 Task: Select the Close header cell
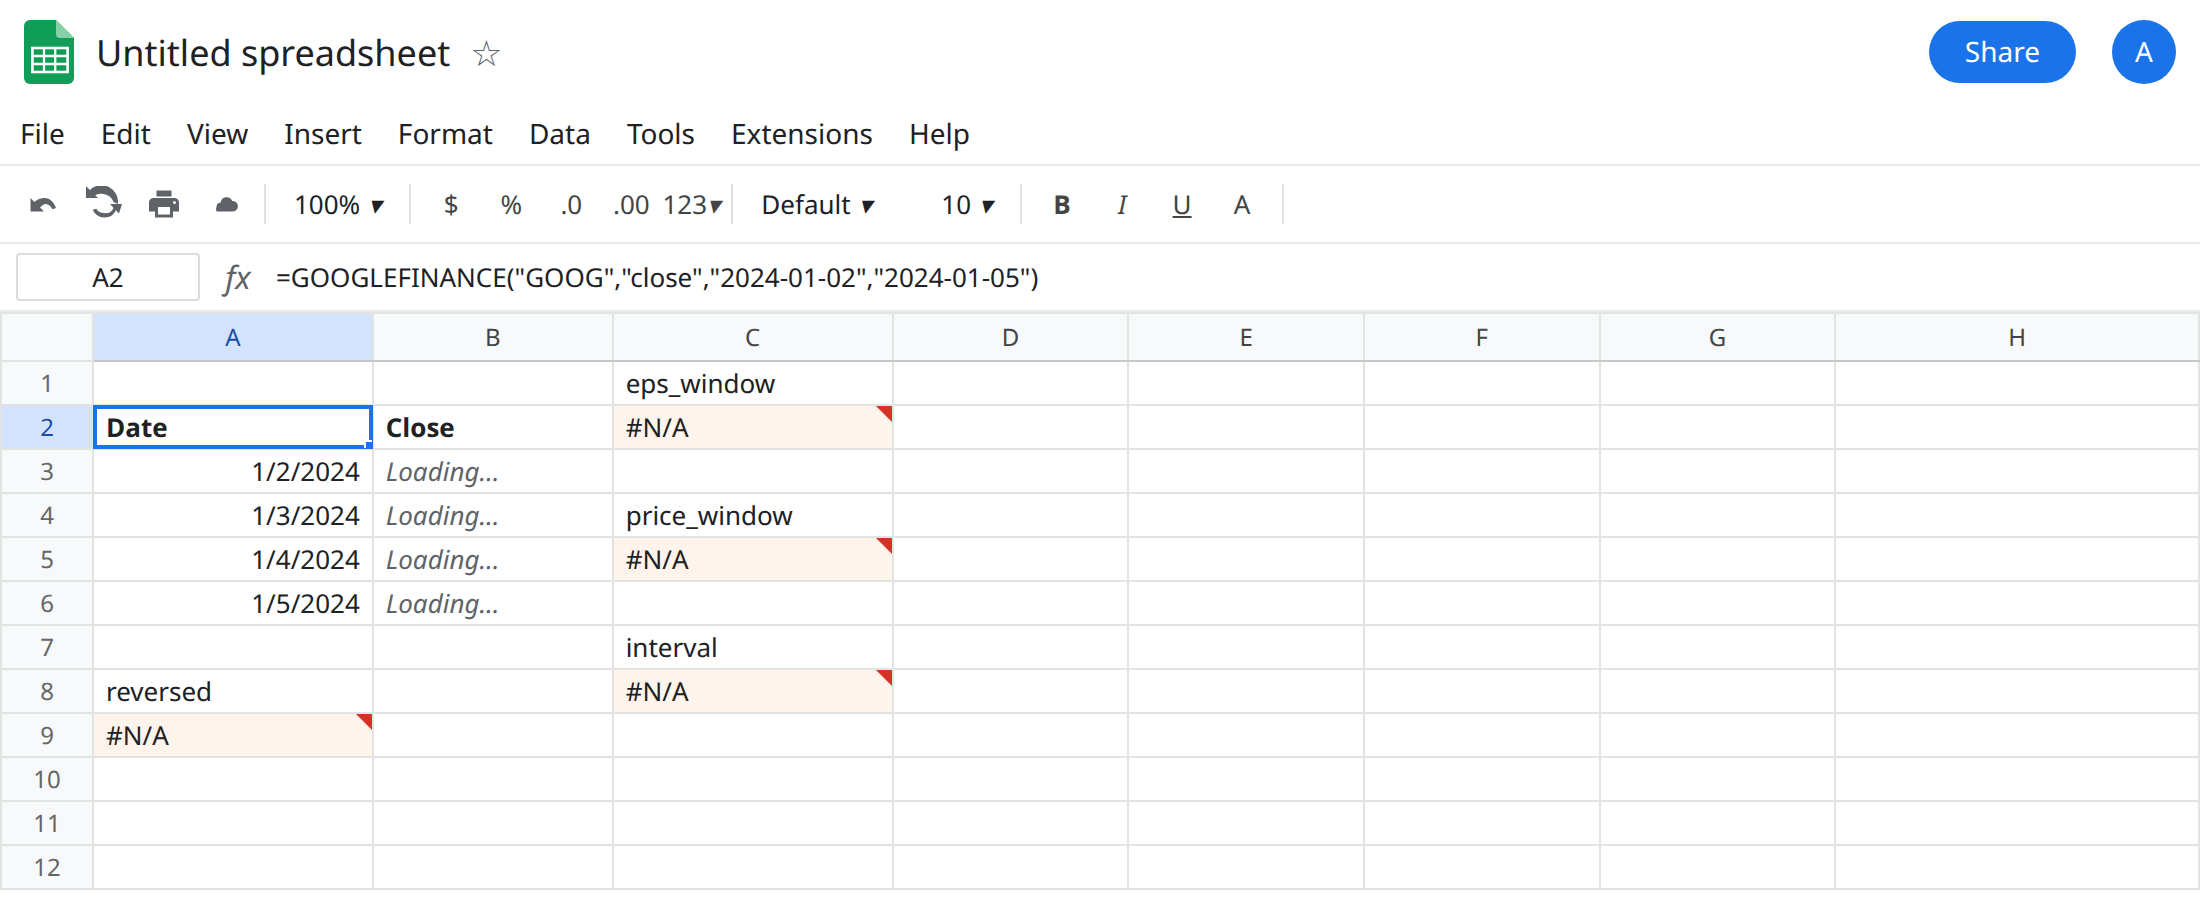tap(493, 428)
